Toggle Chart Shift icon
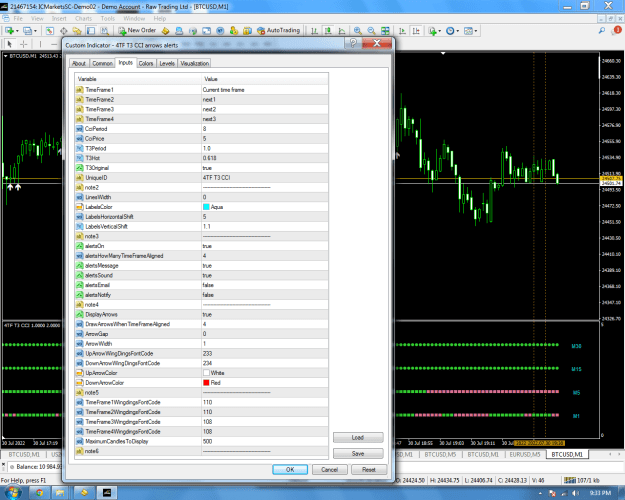This screenshot has height=500, width=625. [416, 31]
